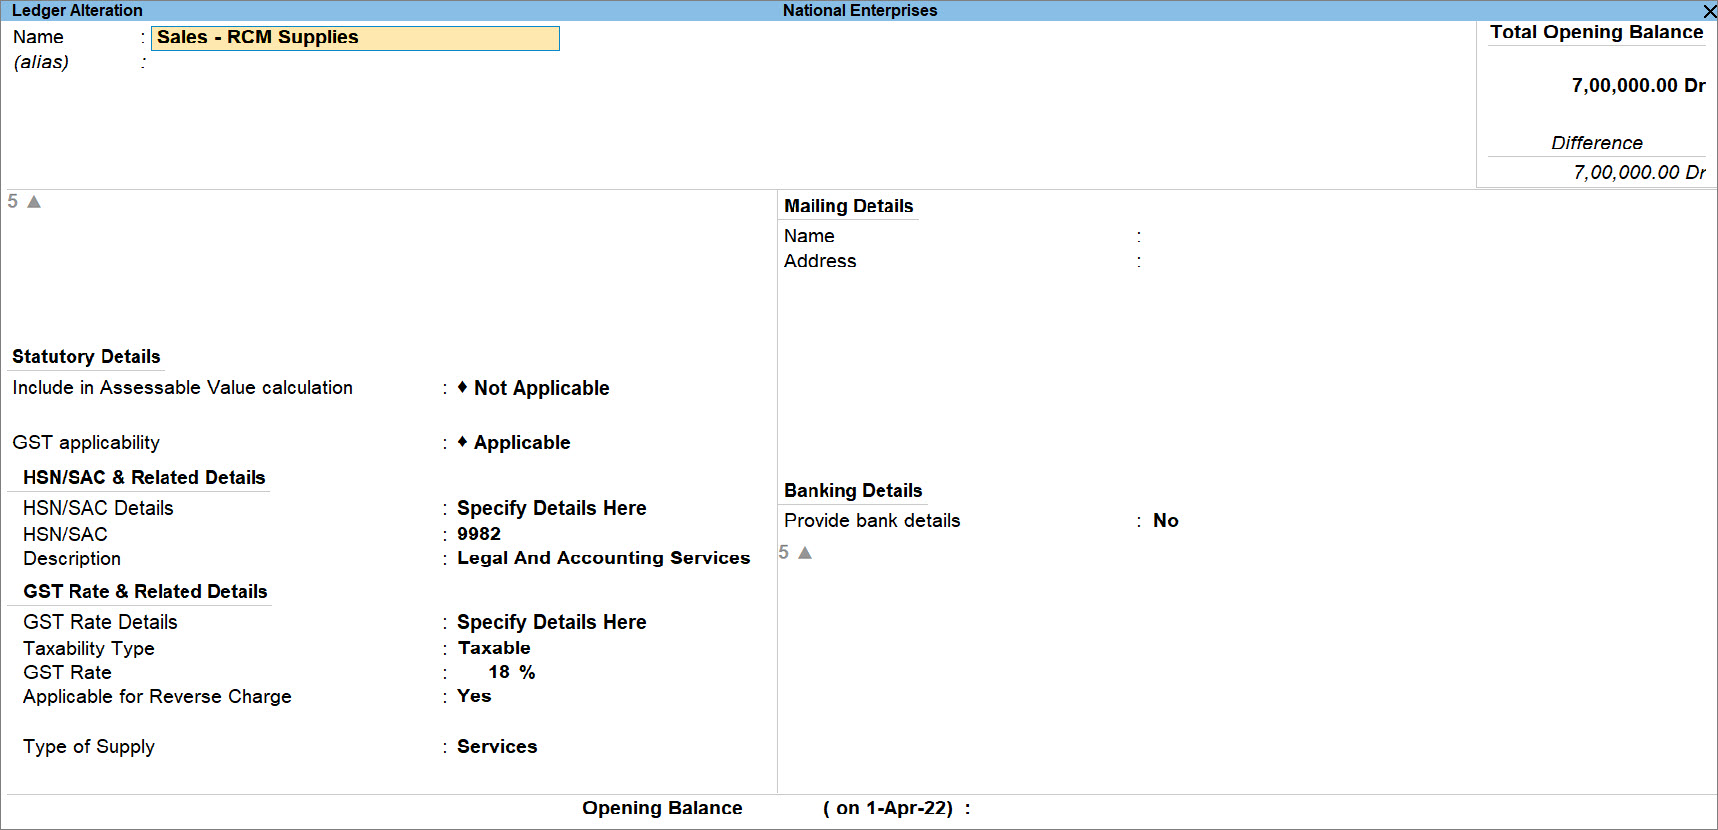This screenshot has height=830, width=1718.
Task: Toggle Provide bank details No
Action: (1166, 520)
